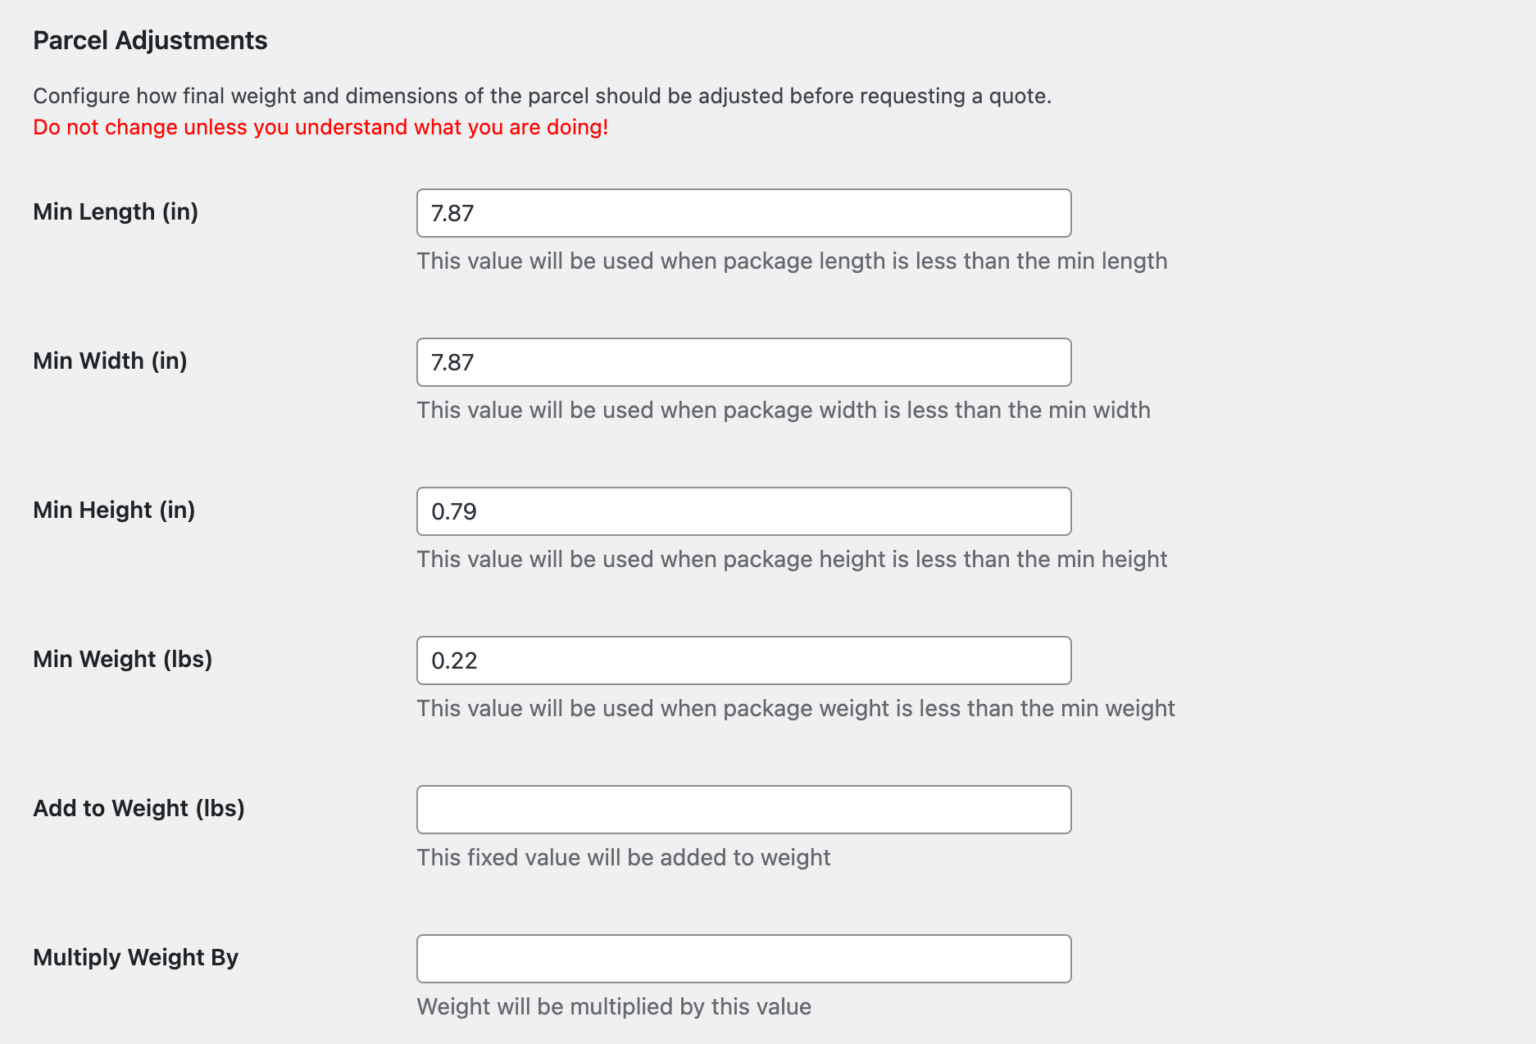Click the Min Length (in) label
This screenshot has width=1536, height=1044.
click(115, 211)
